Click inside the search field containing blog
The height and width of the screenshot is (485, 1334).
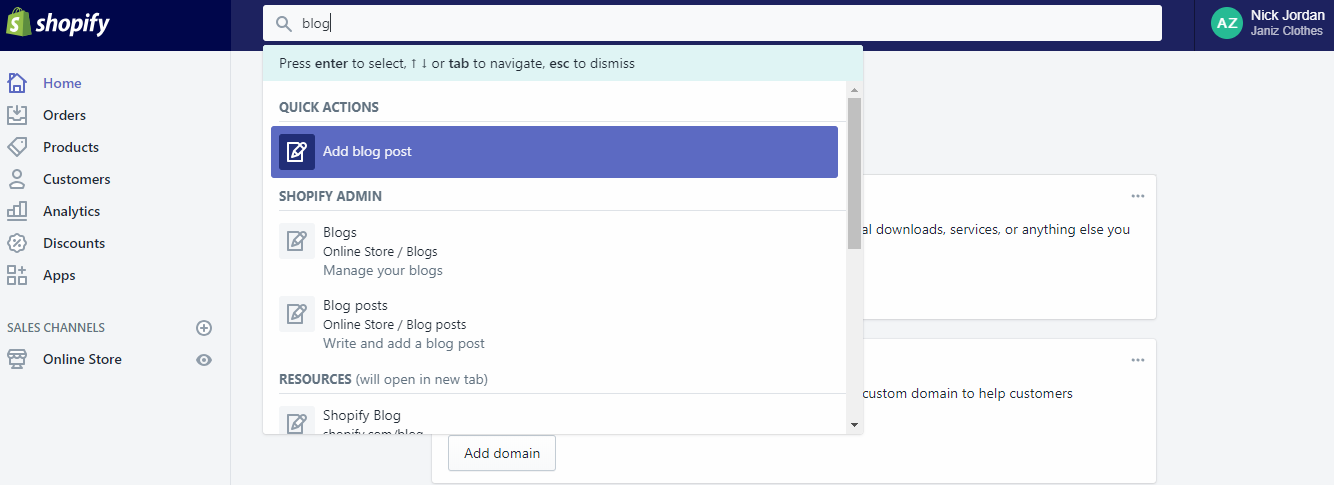[712, 23]
